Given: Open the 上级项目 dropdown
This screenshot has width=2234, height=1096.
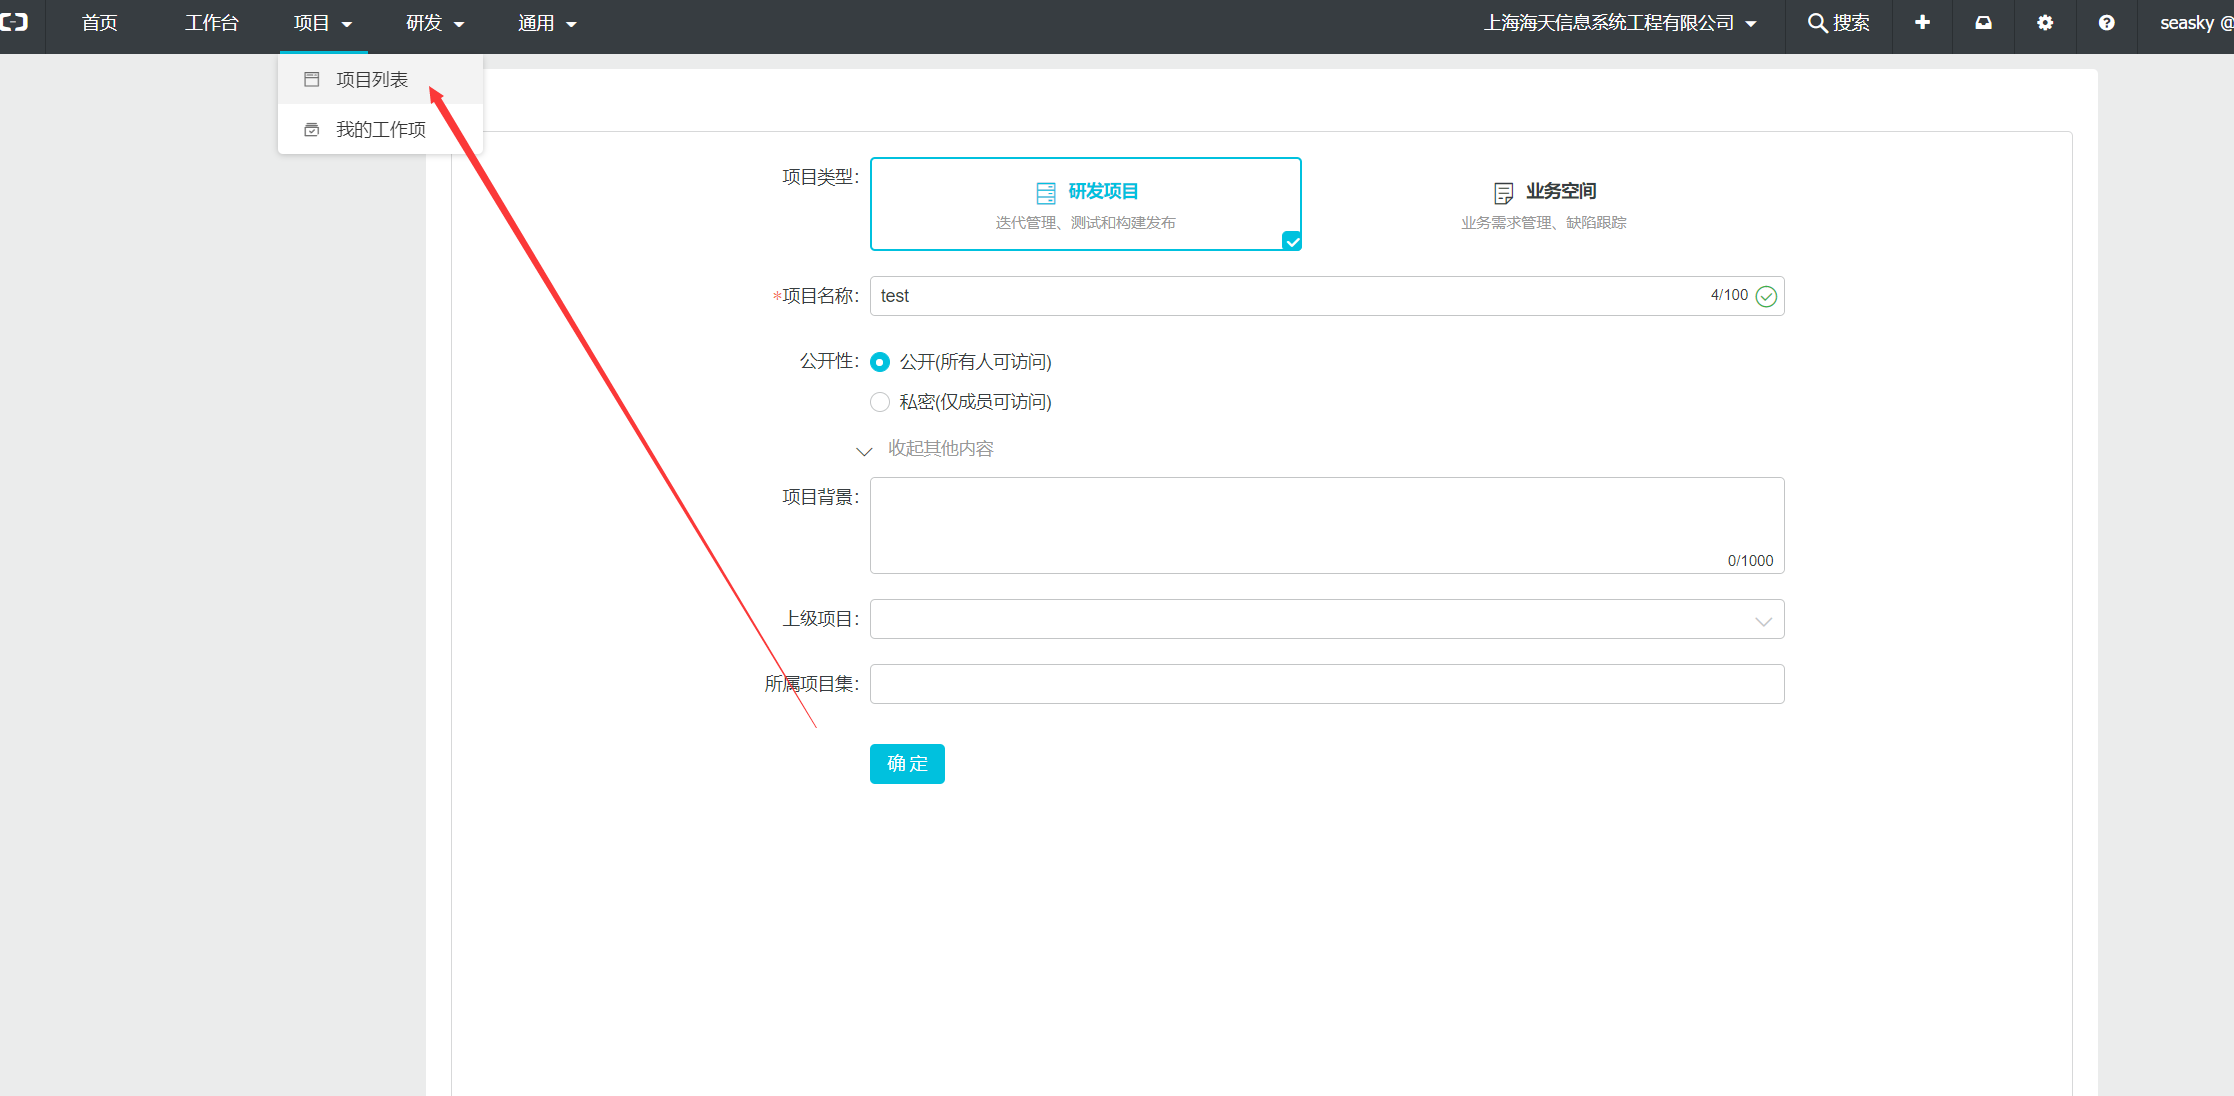Looking at the screenshot, I should (1327, 619).
